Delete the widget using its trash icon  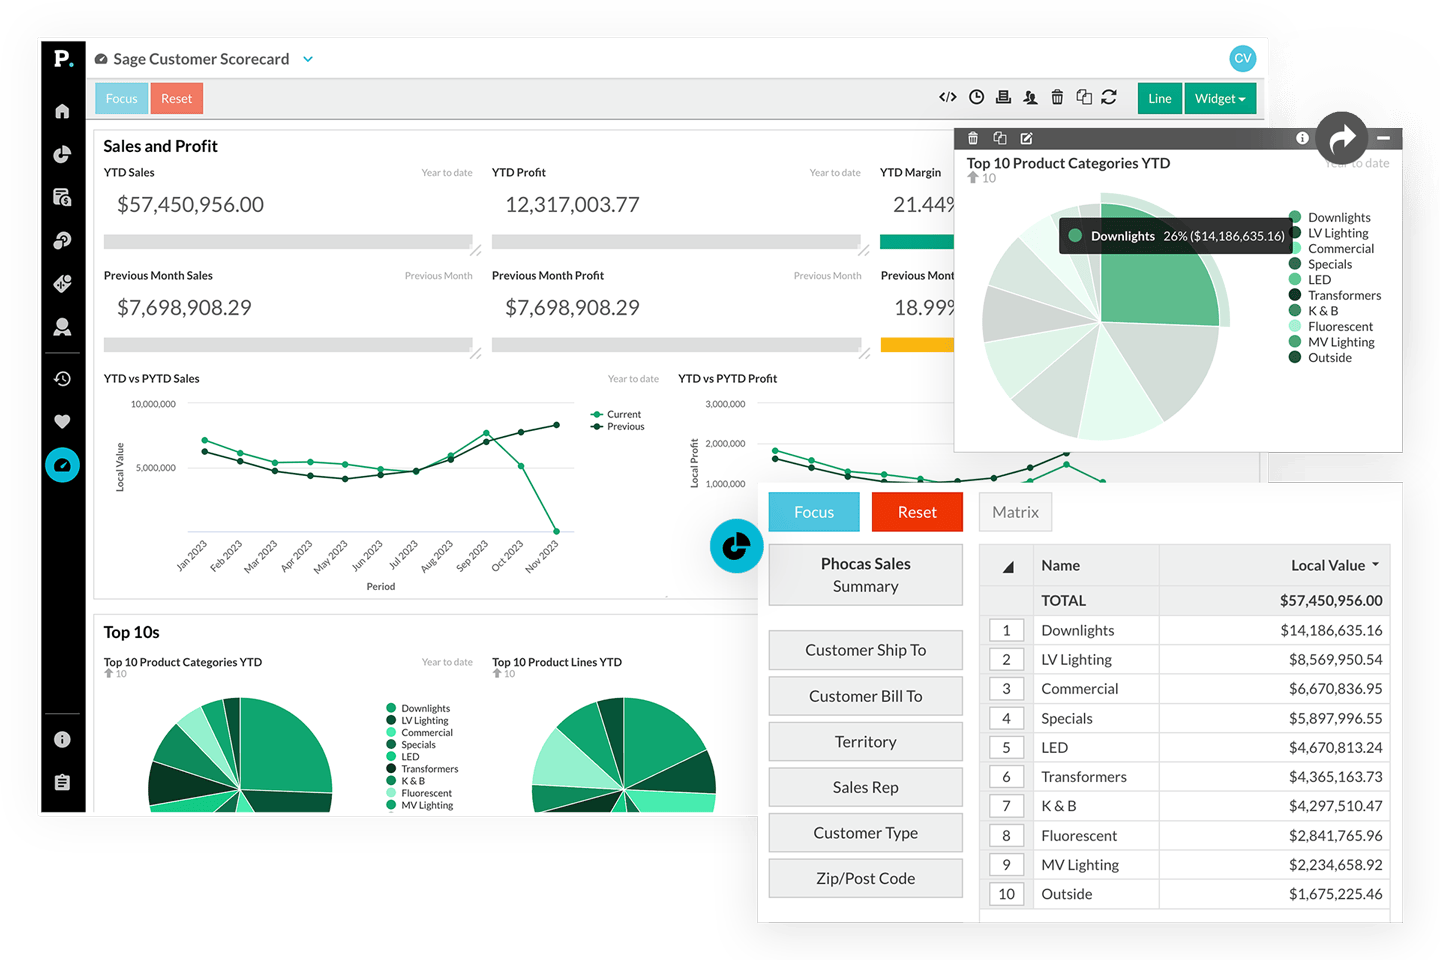coord(973,138)
